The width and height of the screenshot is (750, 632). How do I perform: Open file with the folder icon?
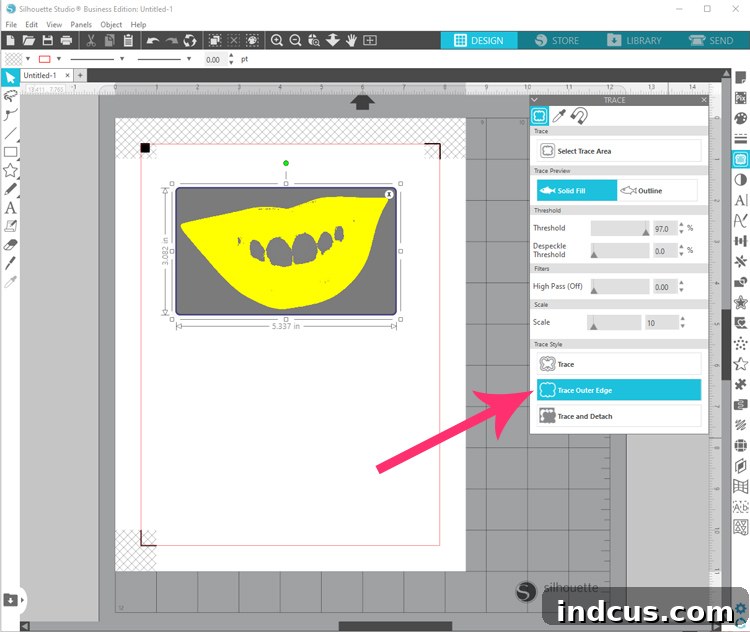tap(29, 40)
